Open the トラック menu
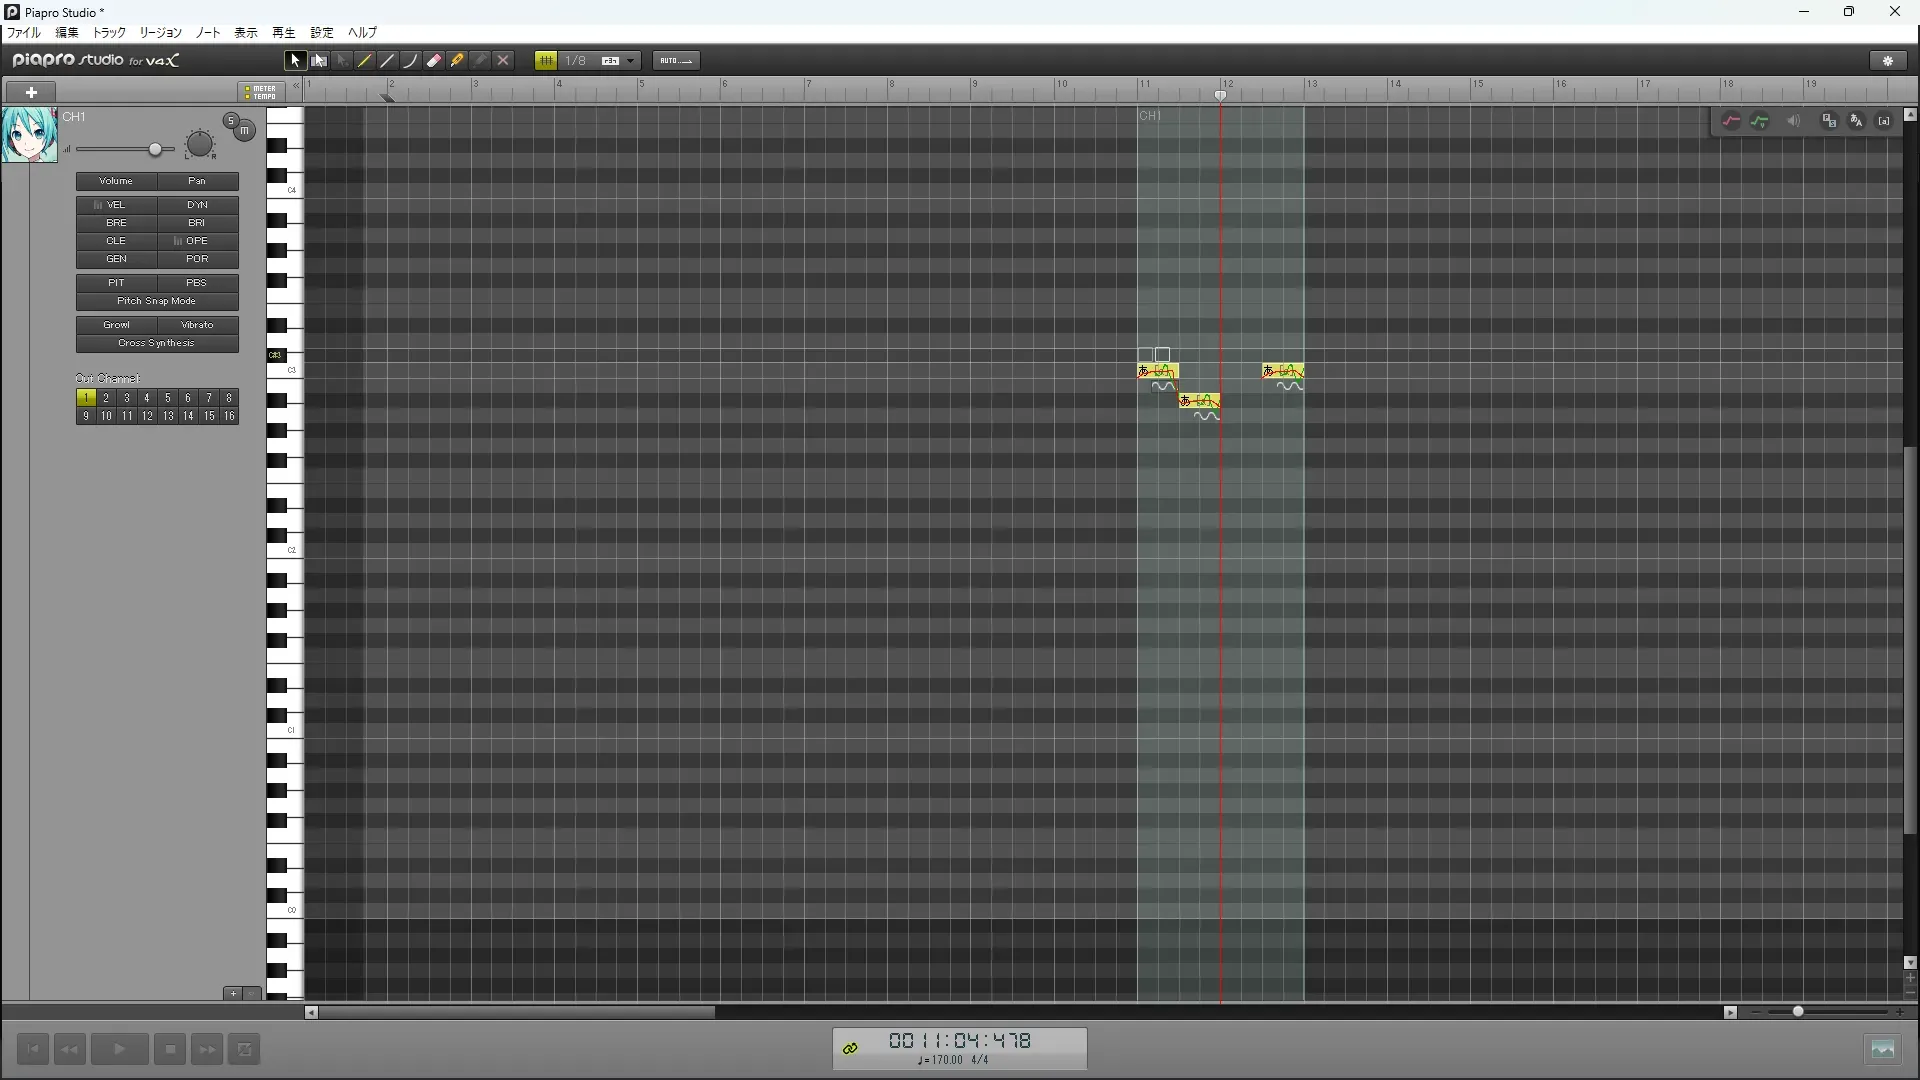The height and width of the screenshot is (1080, 1920). point(109,33)
